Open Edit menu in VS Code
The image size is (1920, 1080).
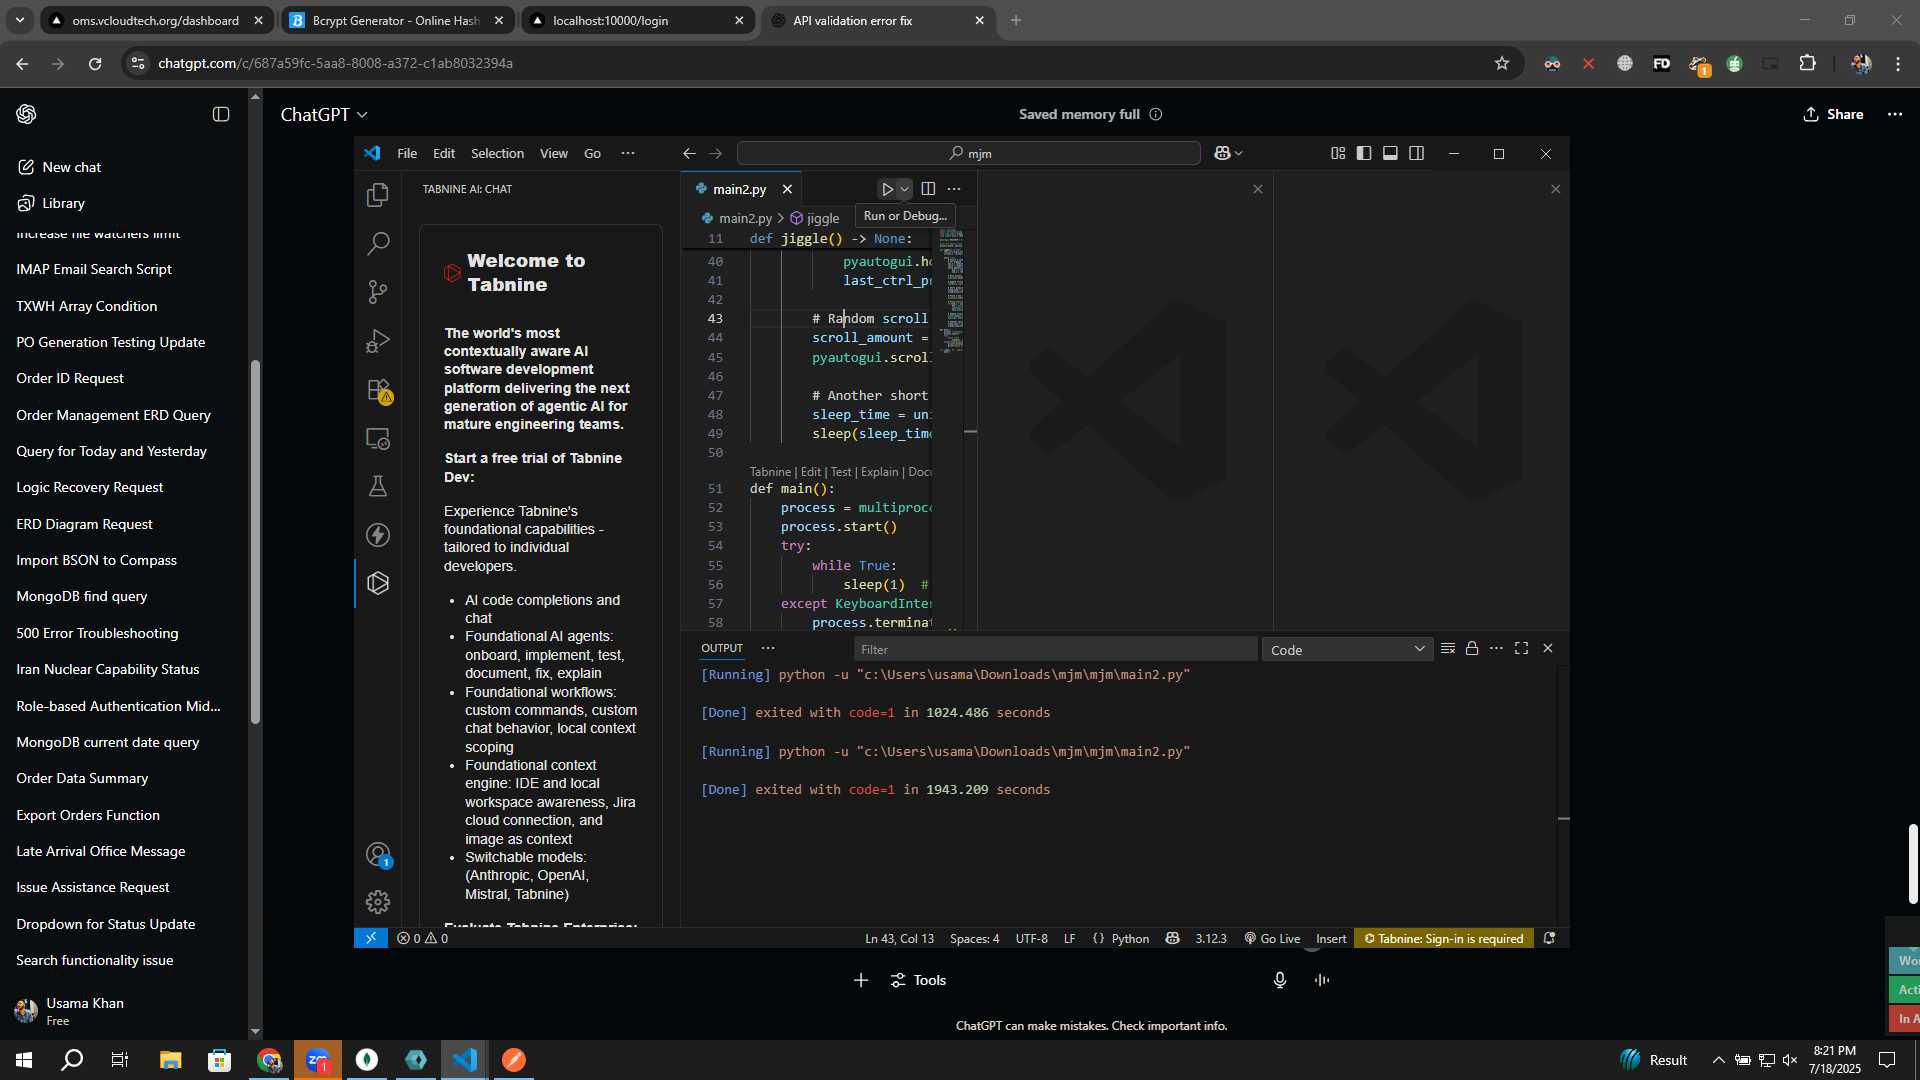tap(444, 153)
